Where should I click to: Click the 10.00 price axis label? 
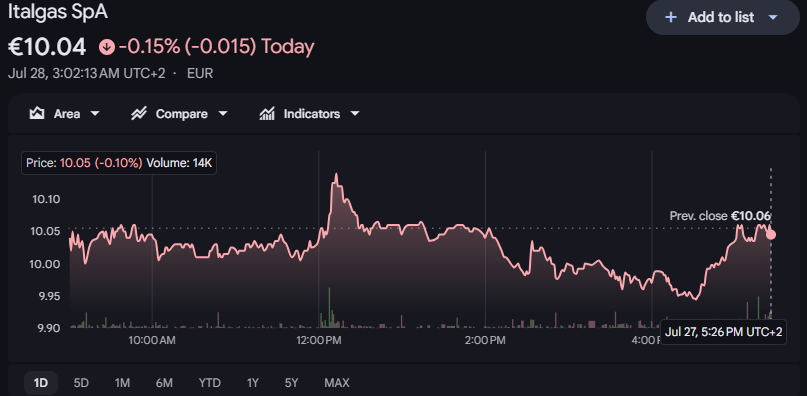(46, 264)
